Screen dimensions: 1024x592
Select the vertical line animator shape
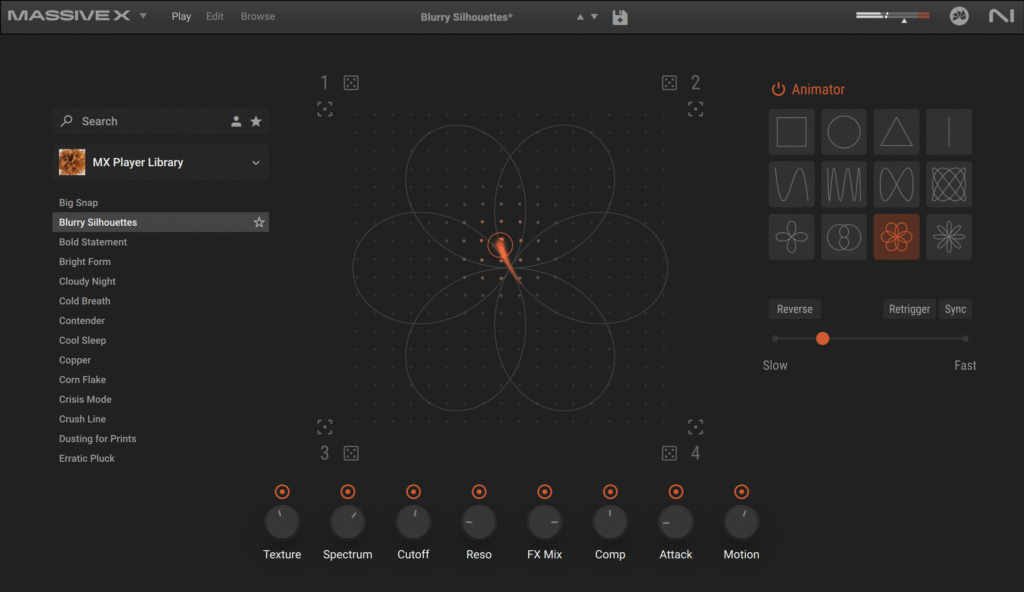point(949,132)
